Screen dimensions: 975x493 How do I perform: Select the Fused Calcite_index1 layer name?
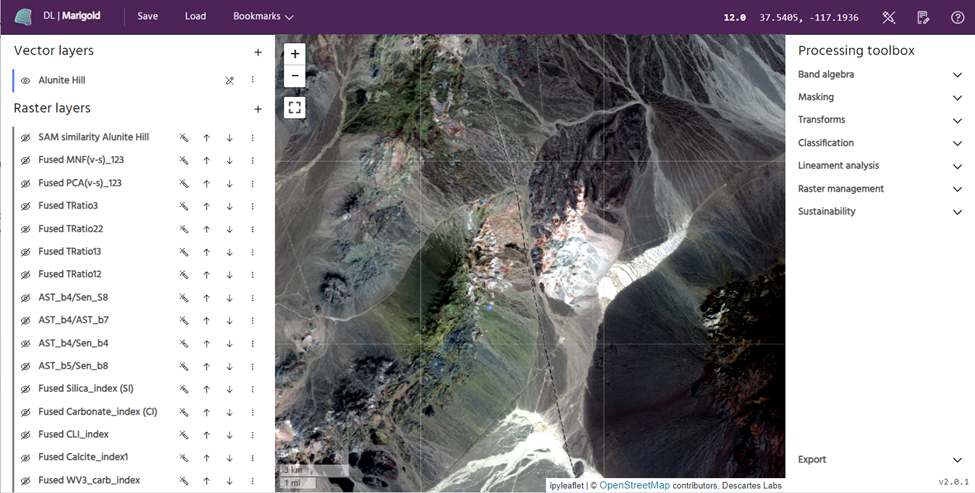(83, 457)
